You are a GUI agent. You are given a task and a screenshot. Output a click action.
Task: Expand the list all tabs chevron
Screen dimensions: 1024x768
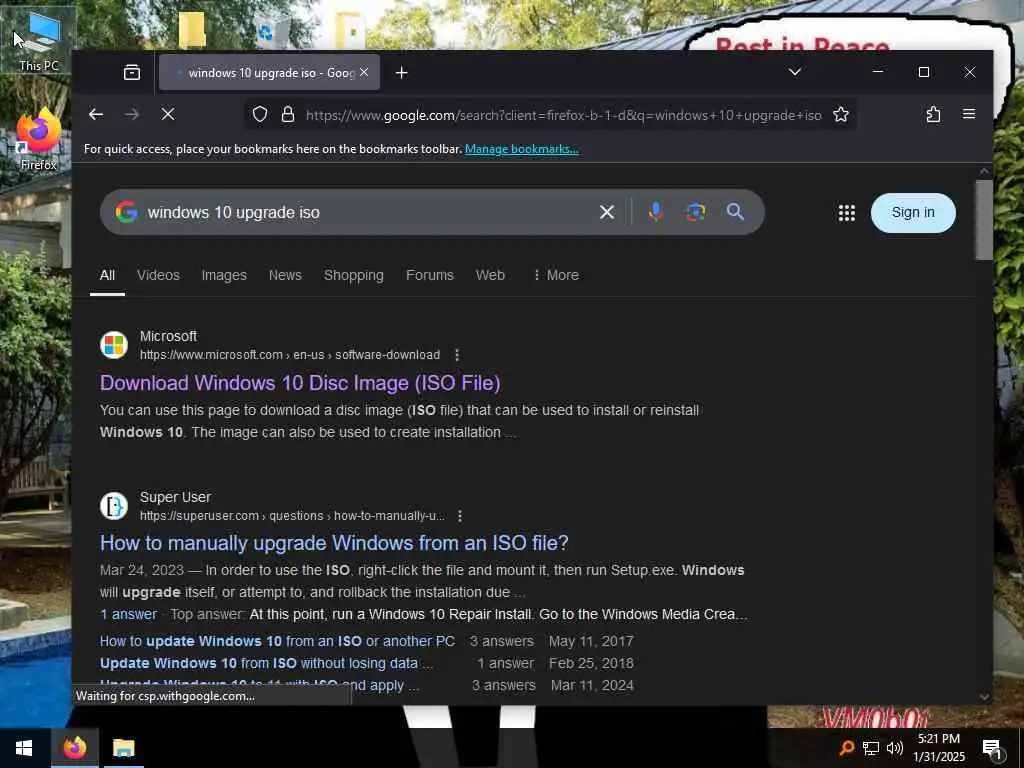(x=795, y=72)
